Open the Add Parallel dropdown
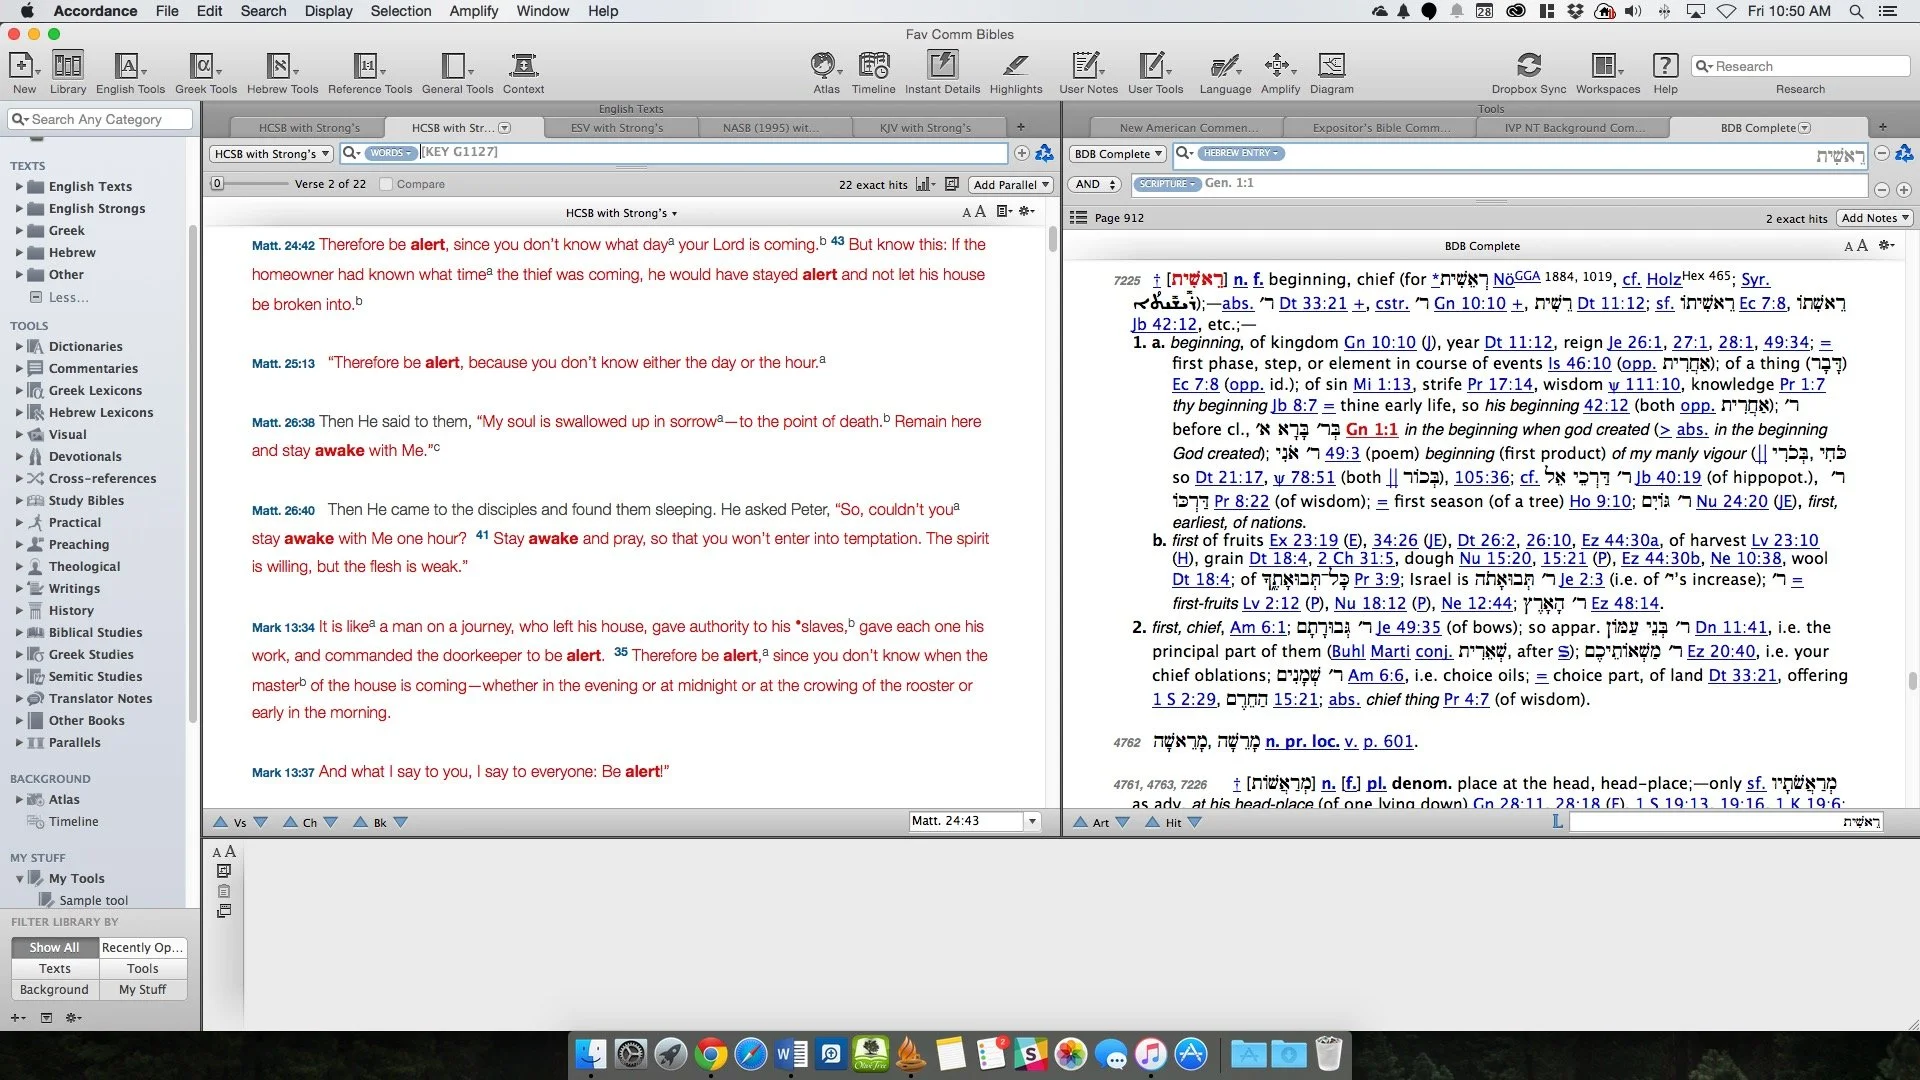 pos(1011,184)
